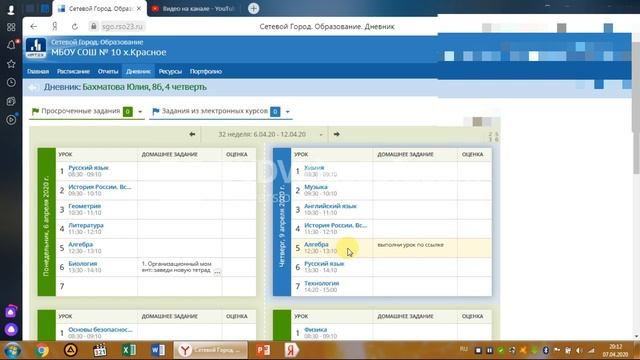The image size is (640, 360).
Task: Click the volume icon in system tray
Action: 579,350
